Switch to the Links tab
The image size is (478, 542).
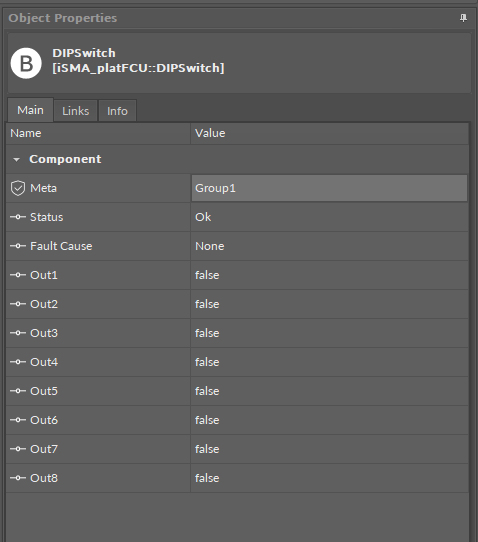coord(75,111)
